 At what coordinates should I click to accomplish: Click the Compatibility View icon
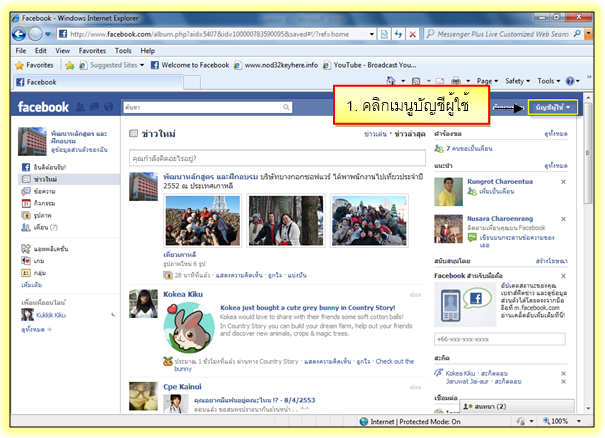tap(384, 34)
